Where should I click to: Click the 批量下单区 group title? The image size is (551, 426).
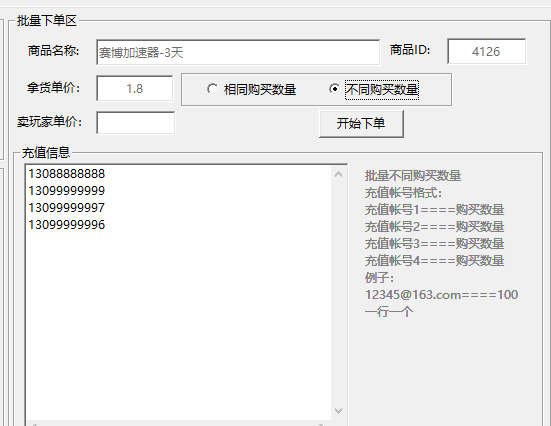(x=47, y=21)
